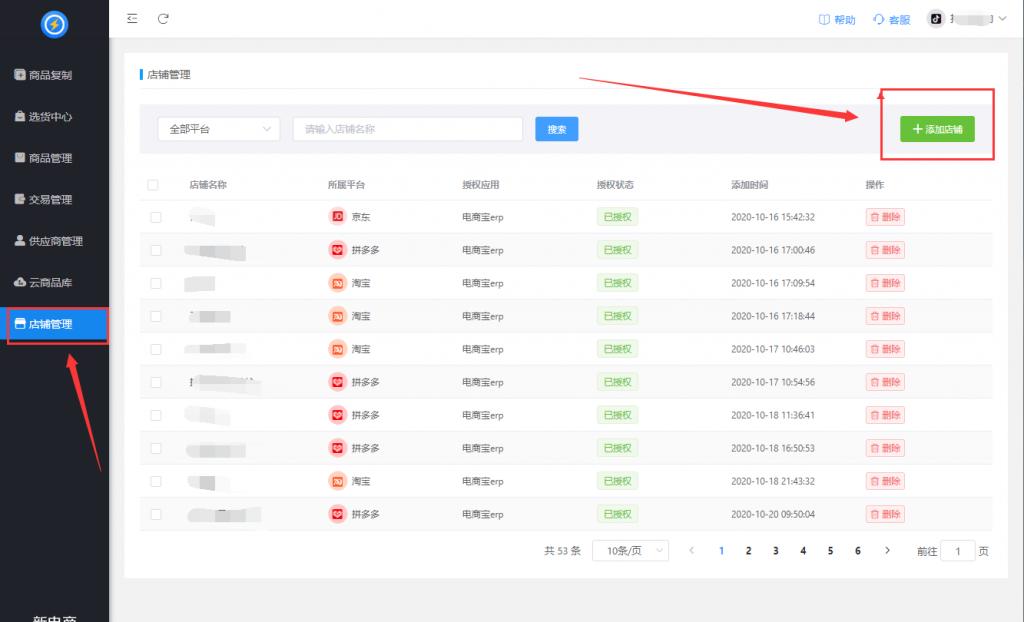
Task: Toggle the select-all checkbox in table header
Action: [153, 185]
